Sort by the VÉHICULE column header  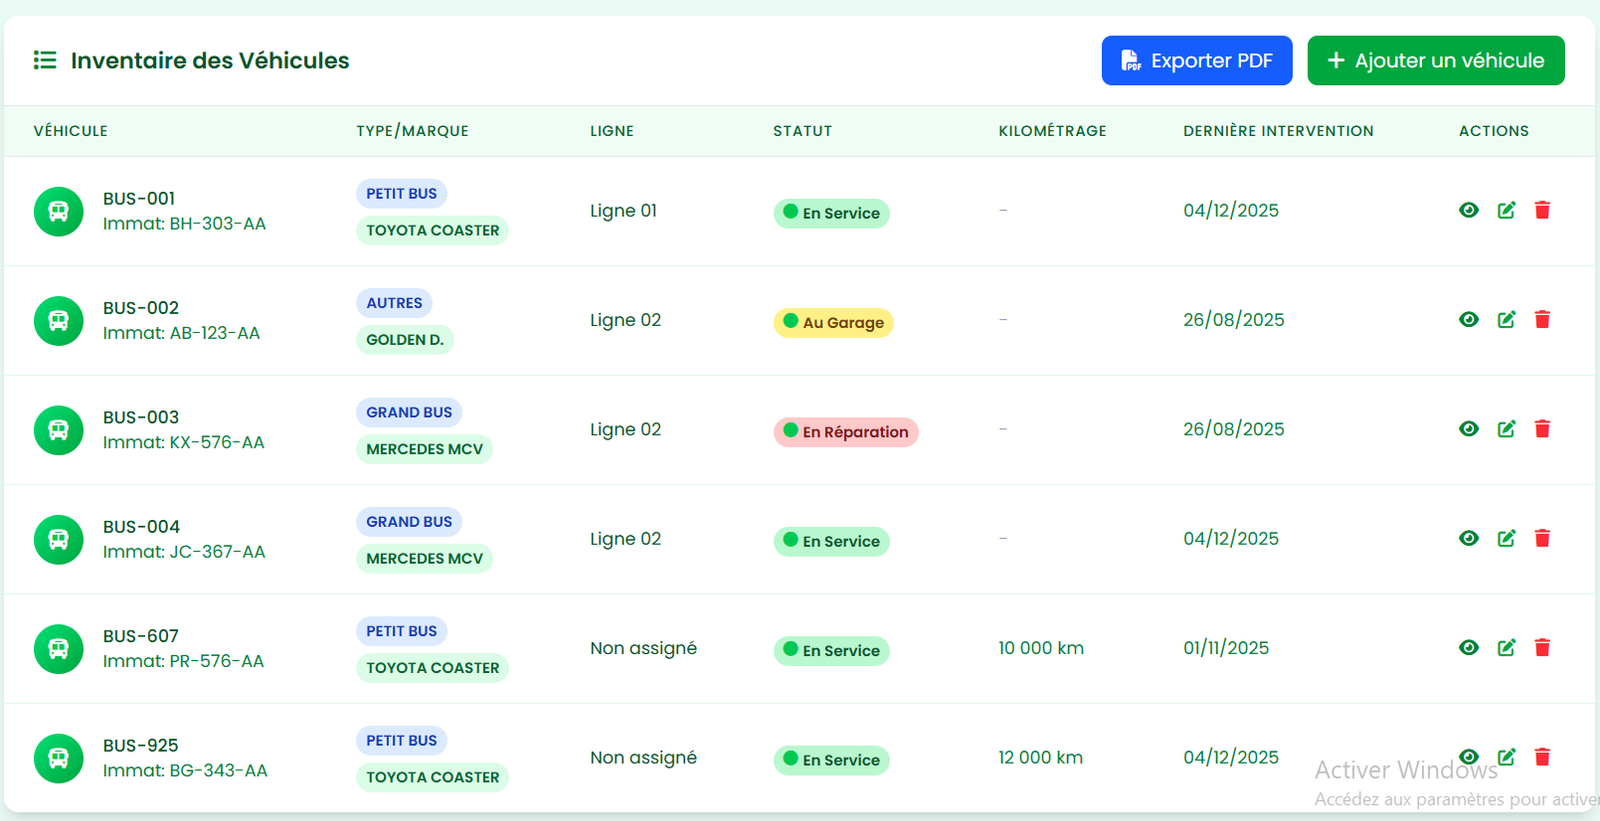[71, 131]
